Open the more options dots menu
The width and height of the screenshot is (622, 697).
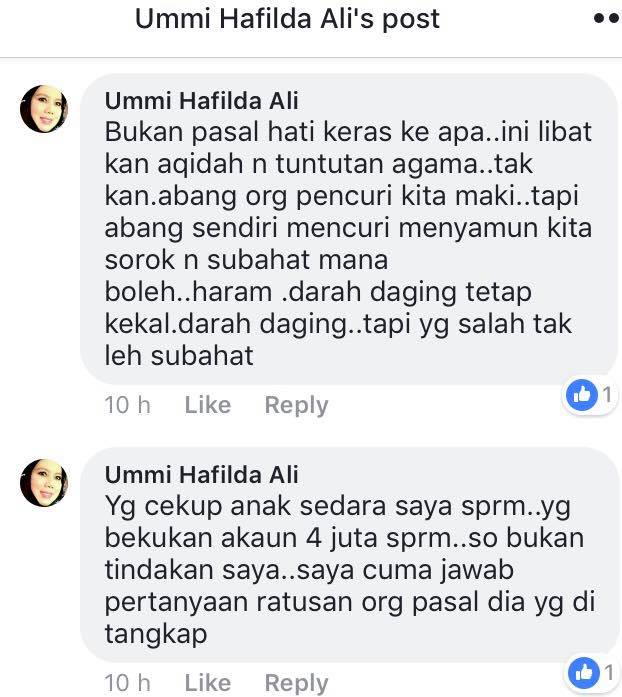click(x=607, y=18)
